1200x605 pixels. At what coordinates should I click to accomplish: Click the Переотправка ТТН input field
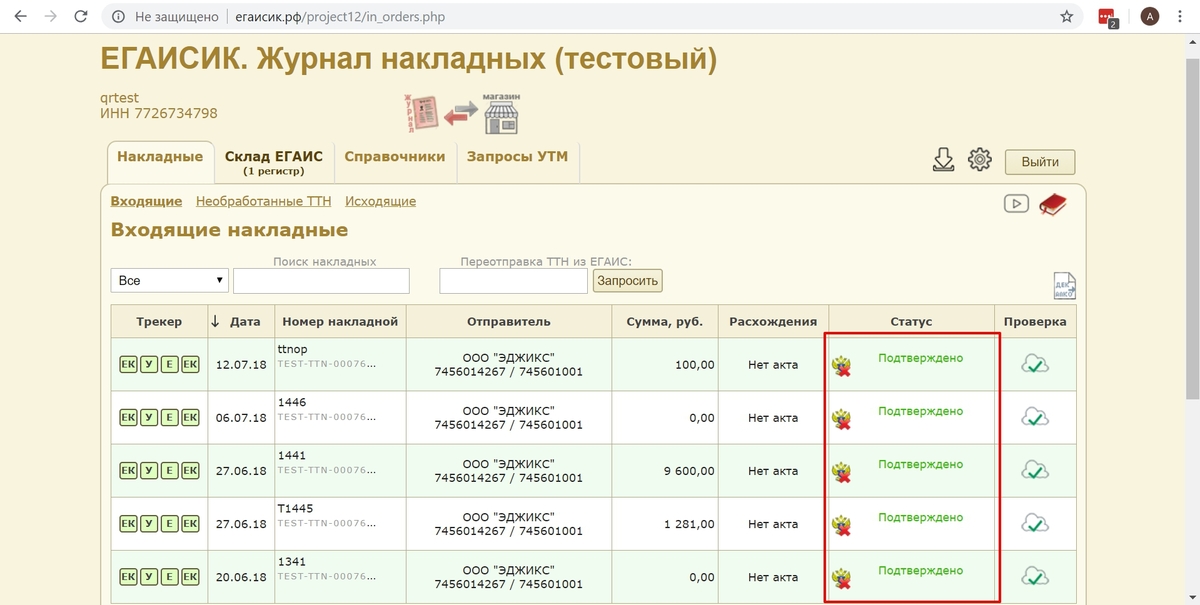coord(514,281)
